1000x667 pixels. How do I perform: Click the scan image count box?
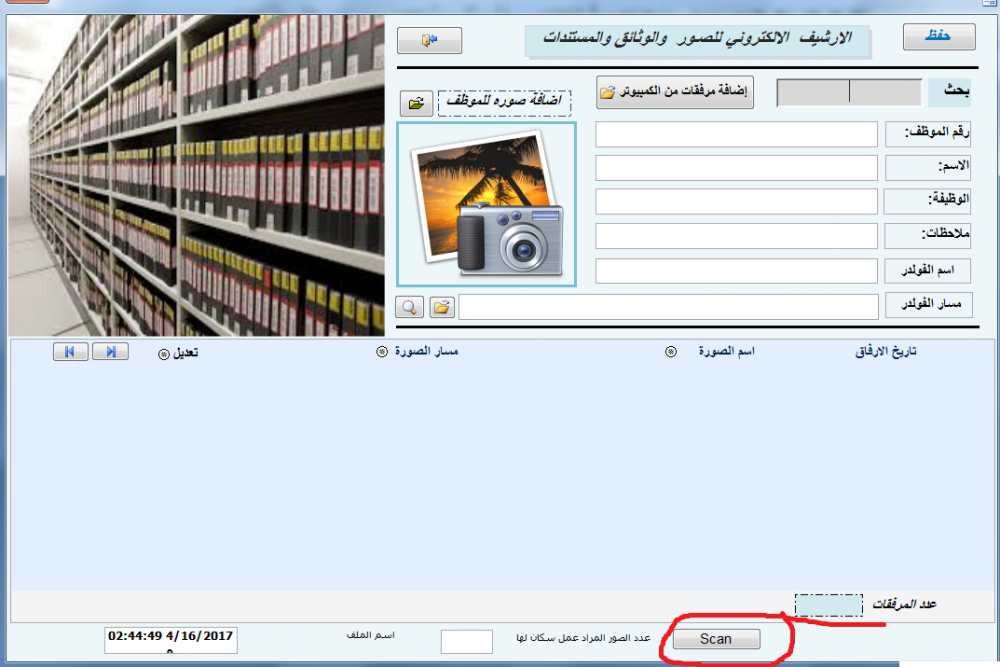click(x=466, y=642)
